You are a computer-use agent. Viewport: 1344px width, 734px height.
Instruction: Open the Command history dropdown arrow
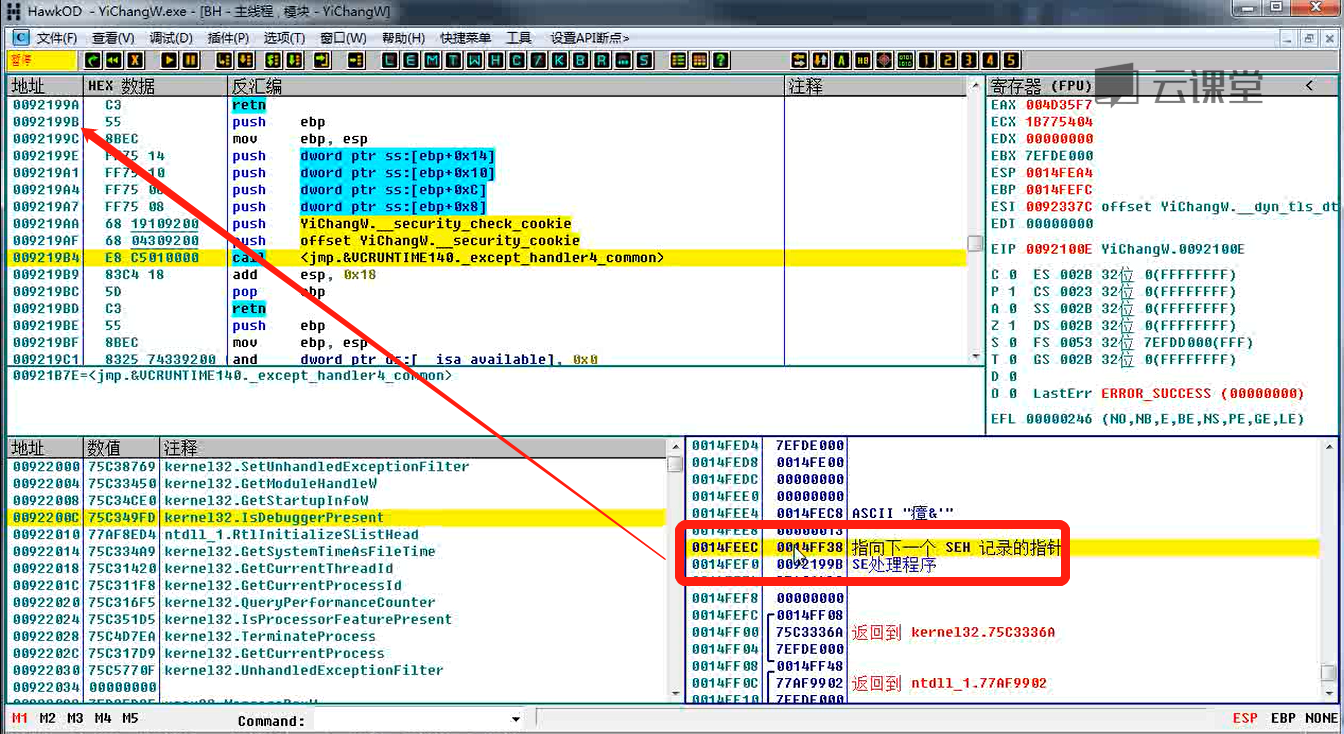click(516, 719)
